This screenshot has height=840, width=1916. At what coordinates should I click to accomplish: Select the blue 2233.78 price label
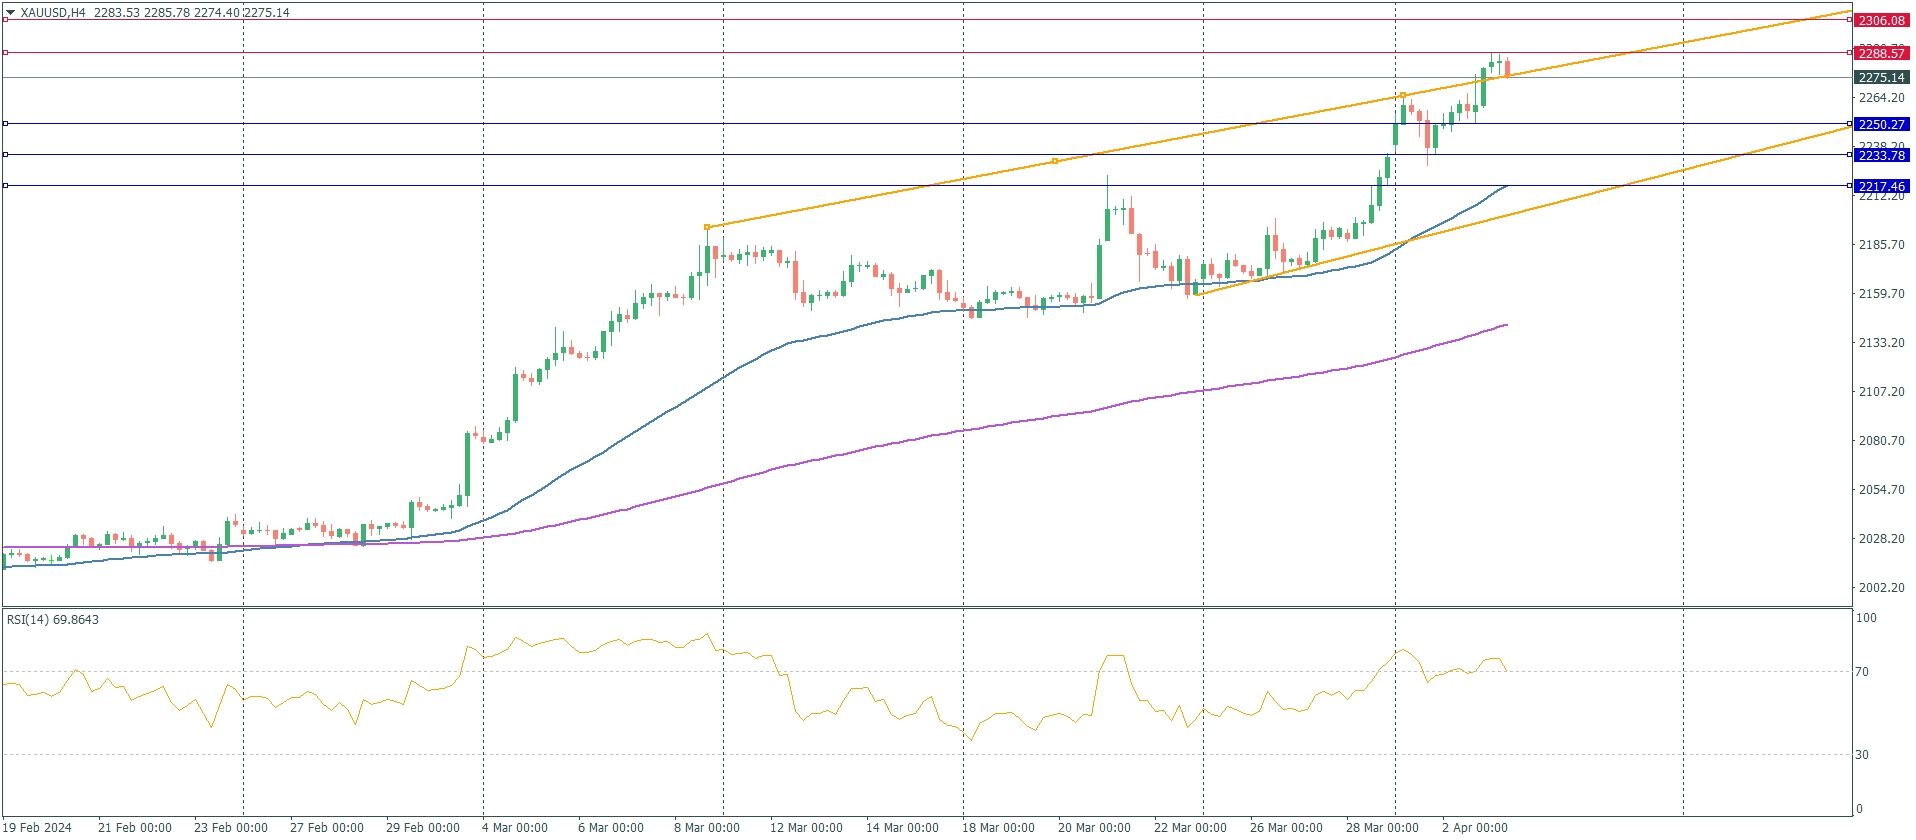click(1881, 155)
